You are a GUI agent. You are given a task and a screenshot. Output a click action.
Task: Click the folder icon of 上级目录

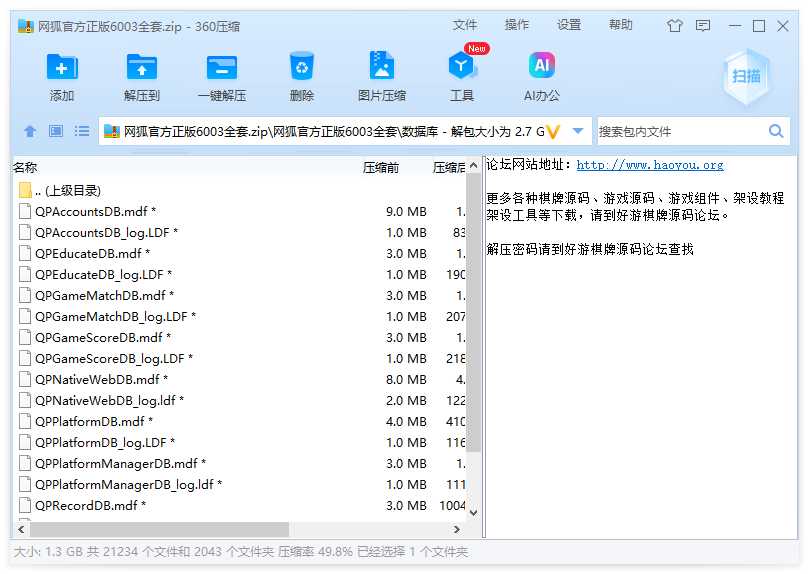tap(25, 190)
